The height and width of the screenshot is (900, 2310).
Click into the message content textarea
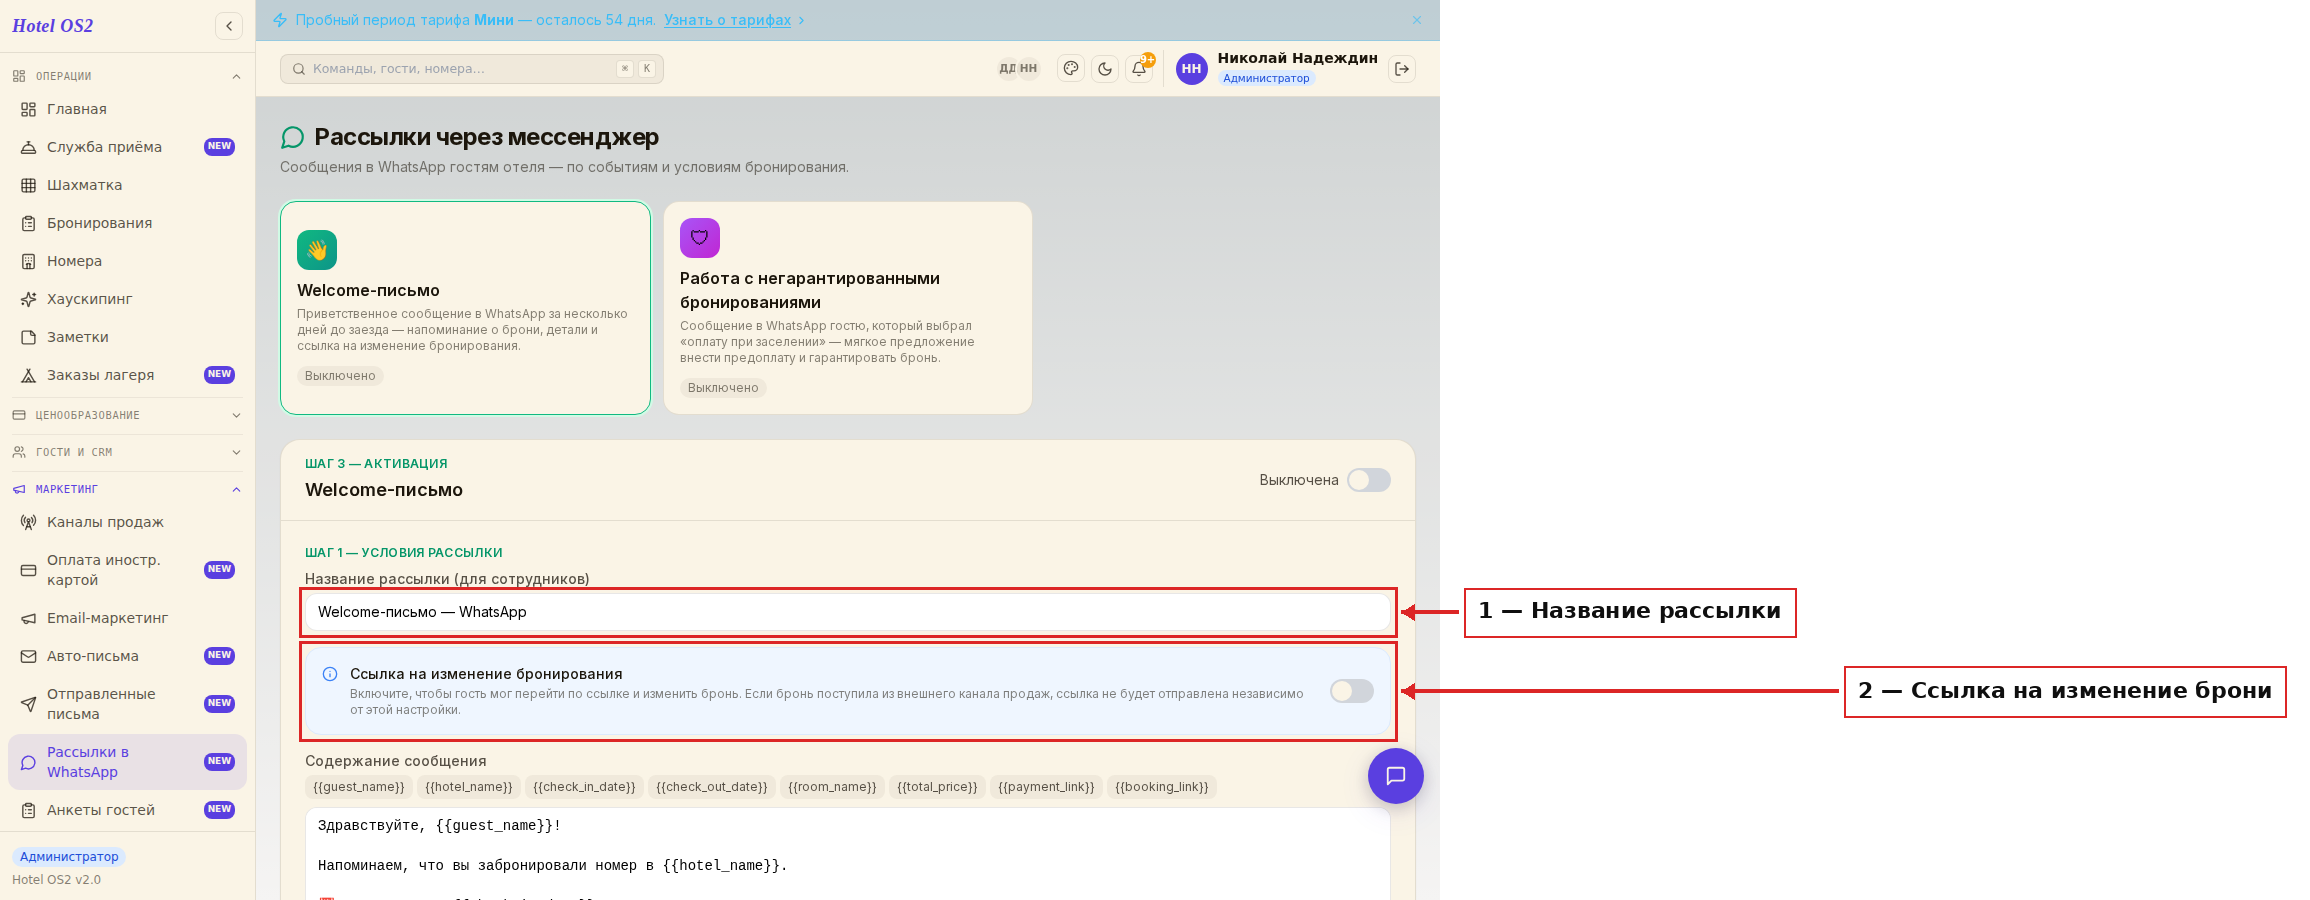point(848,854)
